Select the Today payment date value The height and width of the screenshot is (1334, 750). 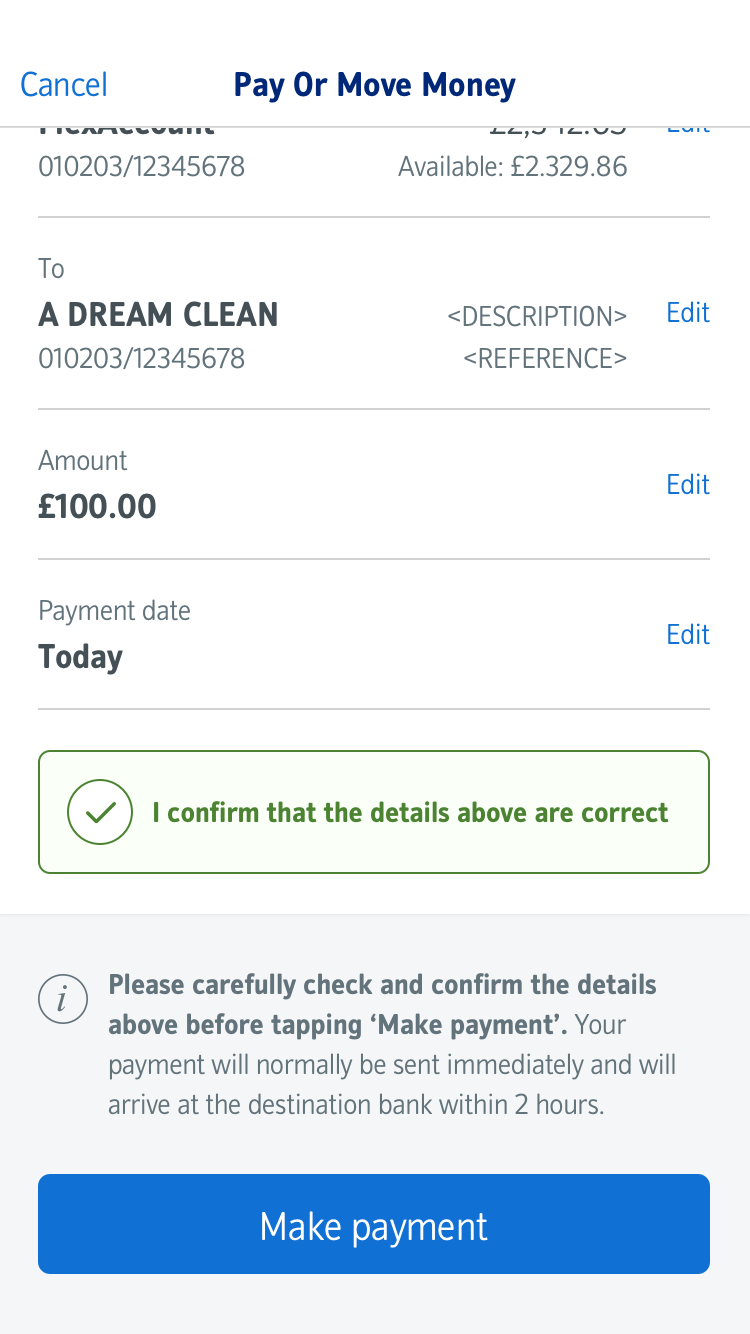pos(80,657)
